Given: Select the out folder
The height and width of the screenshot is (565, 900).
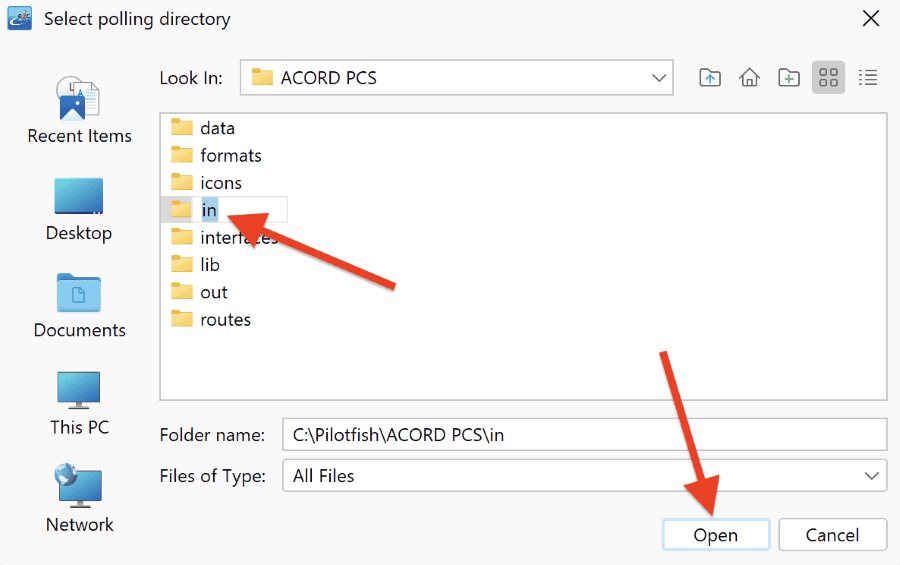Looking at the screenshot, I should coord(199,292).
